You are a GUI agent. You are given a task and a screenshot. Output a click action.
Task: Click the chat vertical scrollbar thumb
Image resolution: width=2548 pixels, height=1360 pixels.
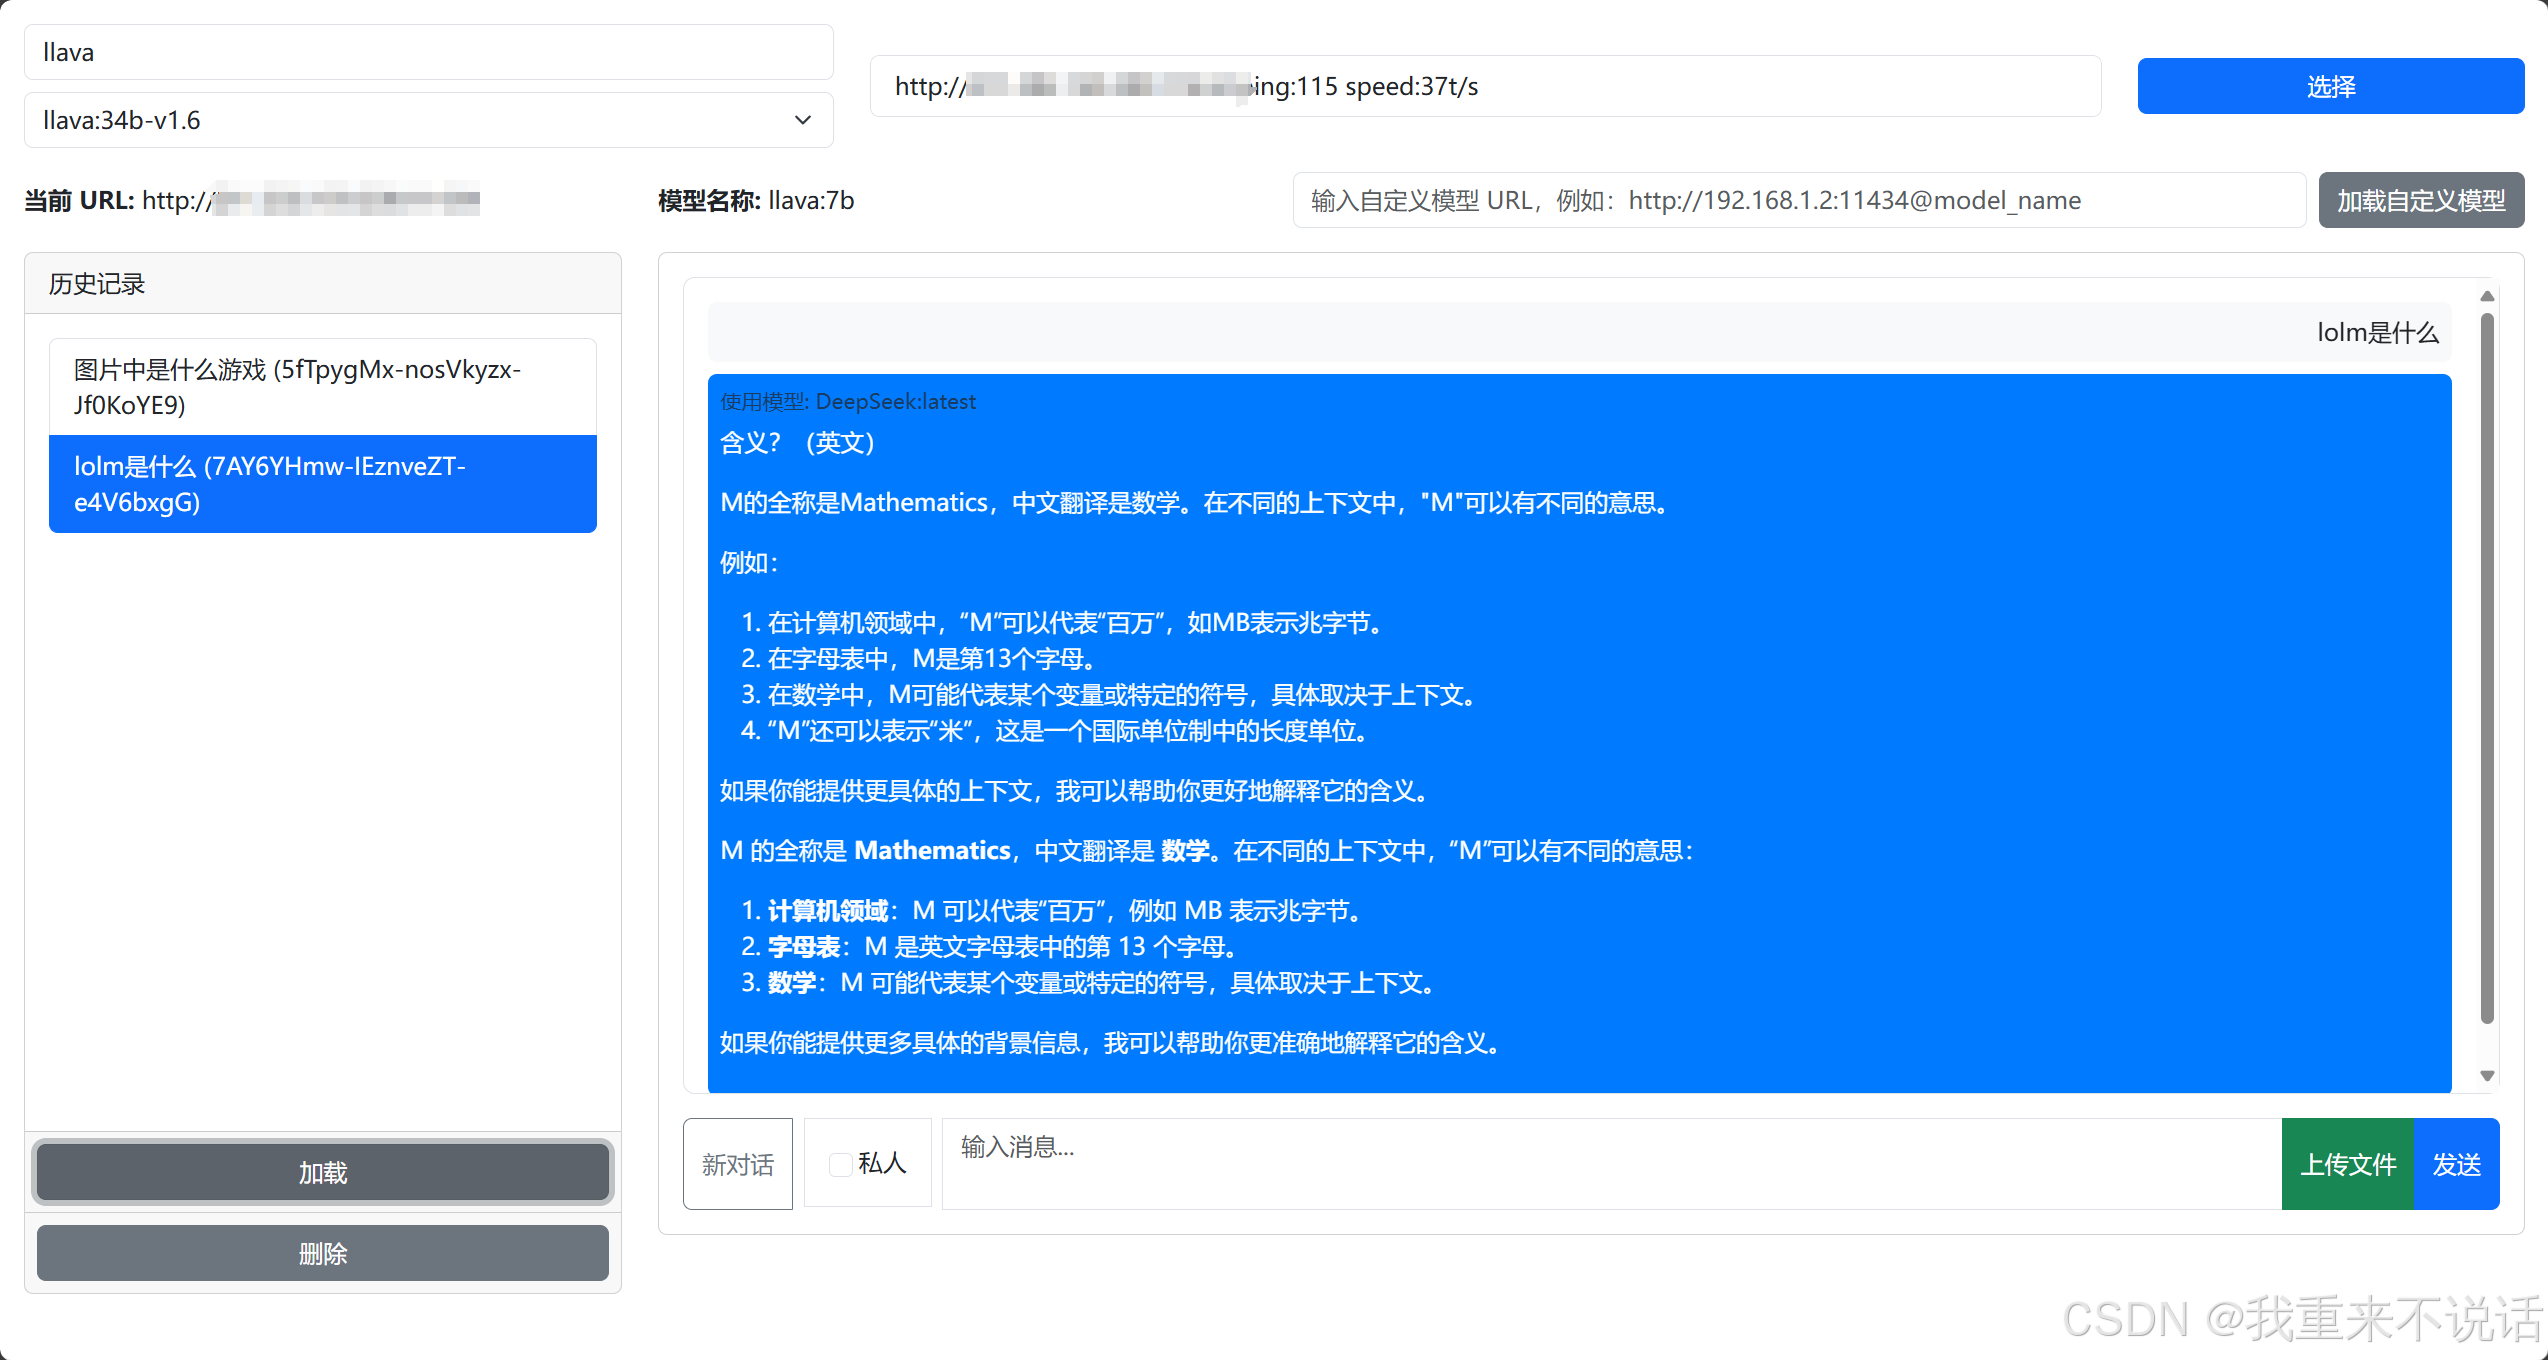tap(2487, 670)
